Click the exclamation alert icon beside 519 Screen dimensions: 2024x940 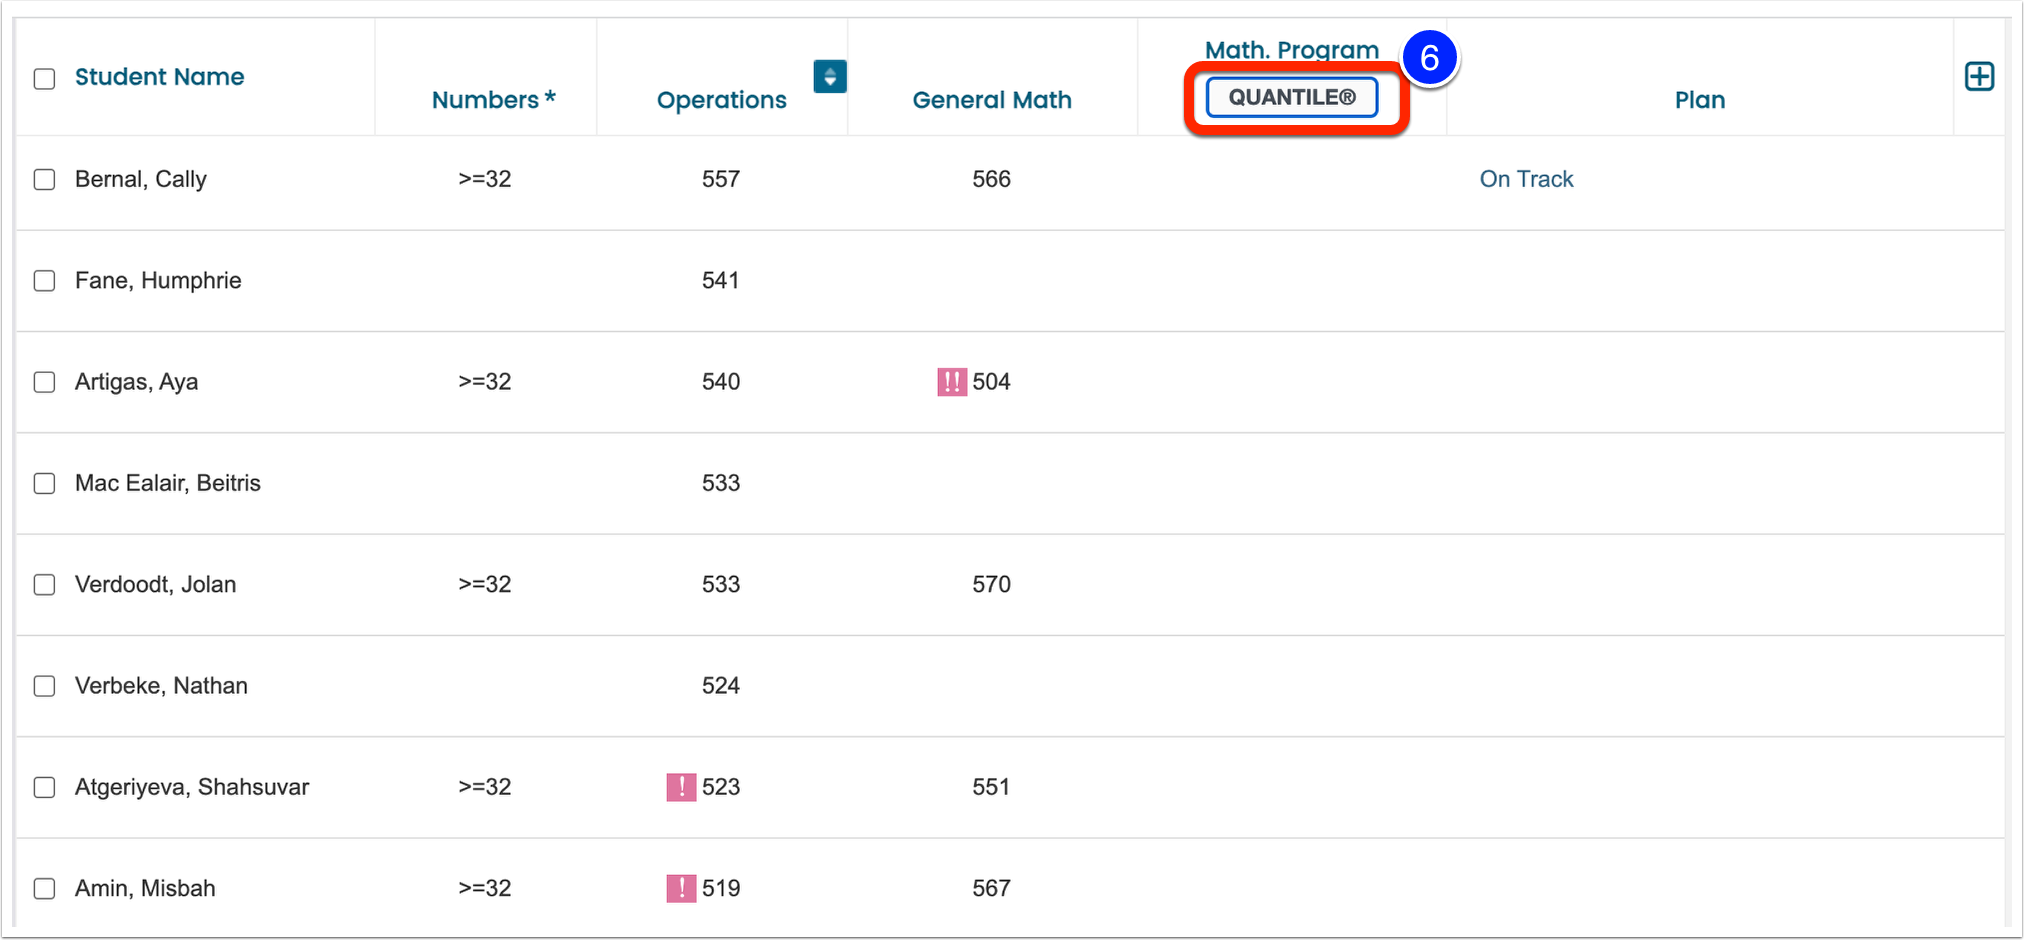[x=681, y=888]
